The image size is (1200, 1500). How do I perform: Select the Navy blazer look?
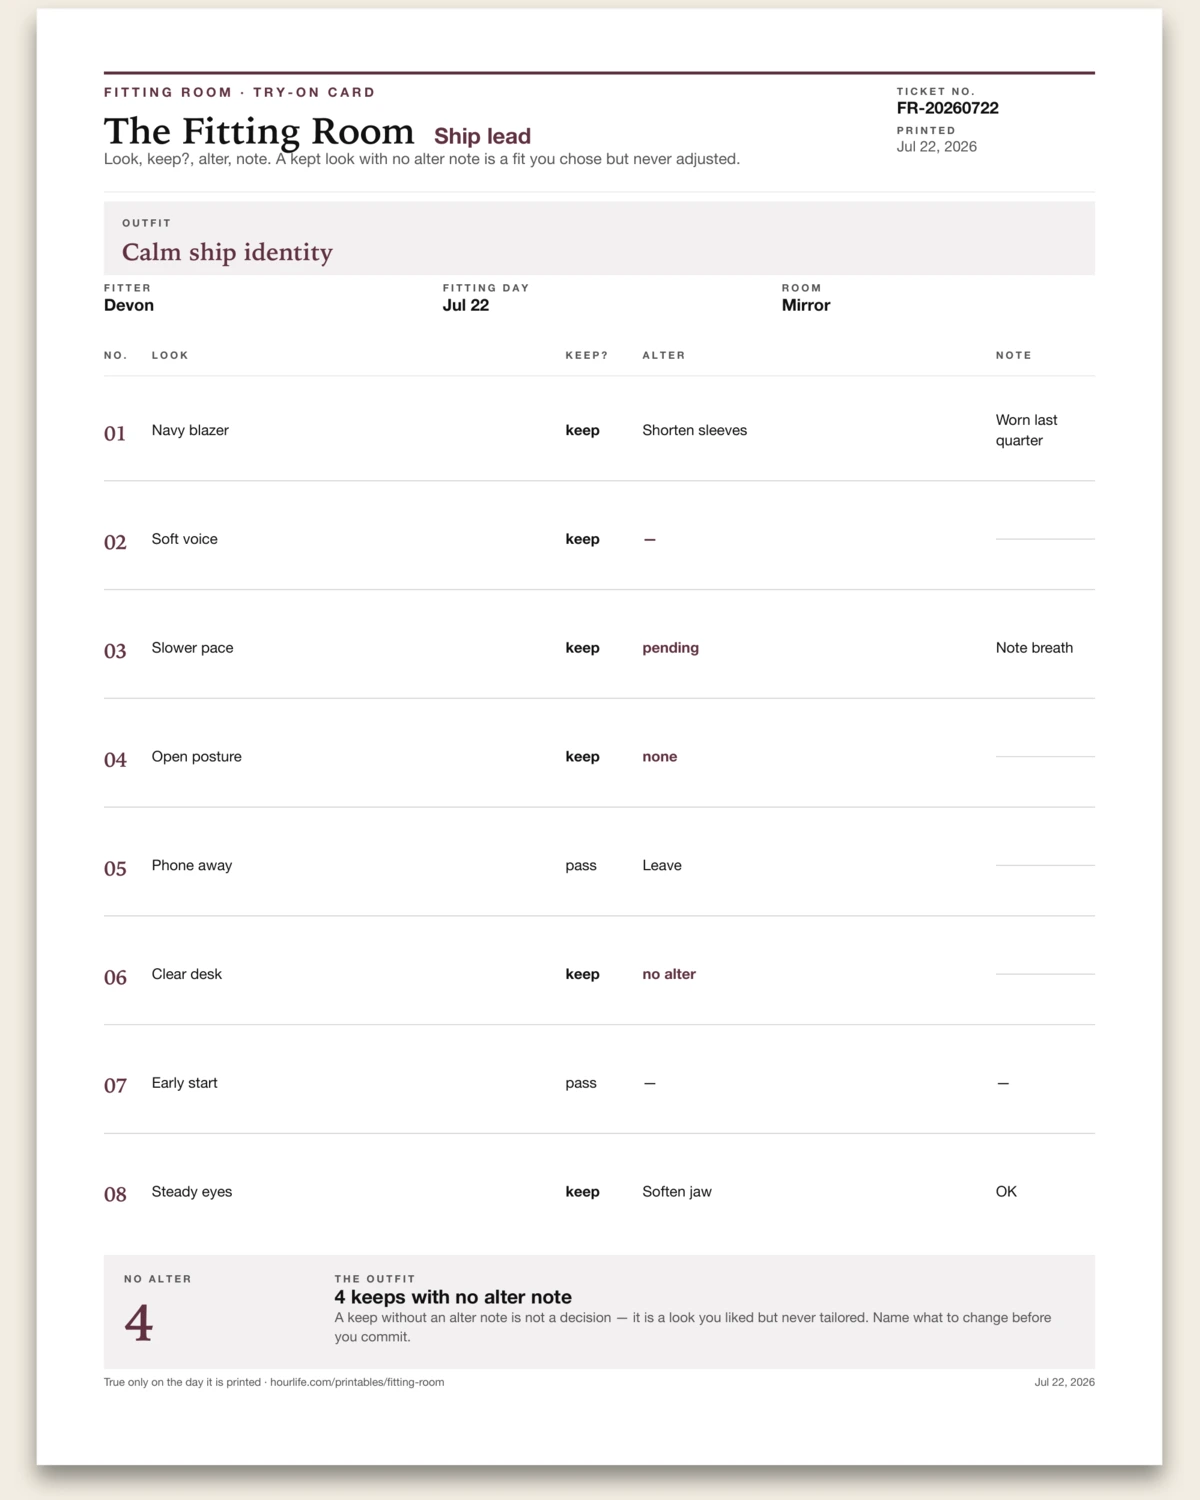point(190,430)
